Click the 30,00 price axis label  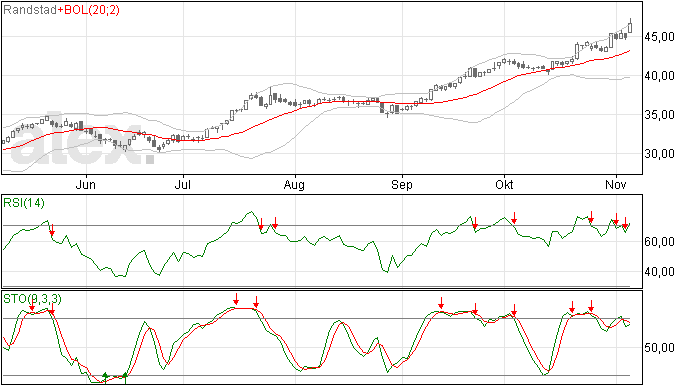(659, 154)
